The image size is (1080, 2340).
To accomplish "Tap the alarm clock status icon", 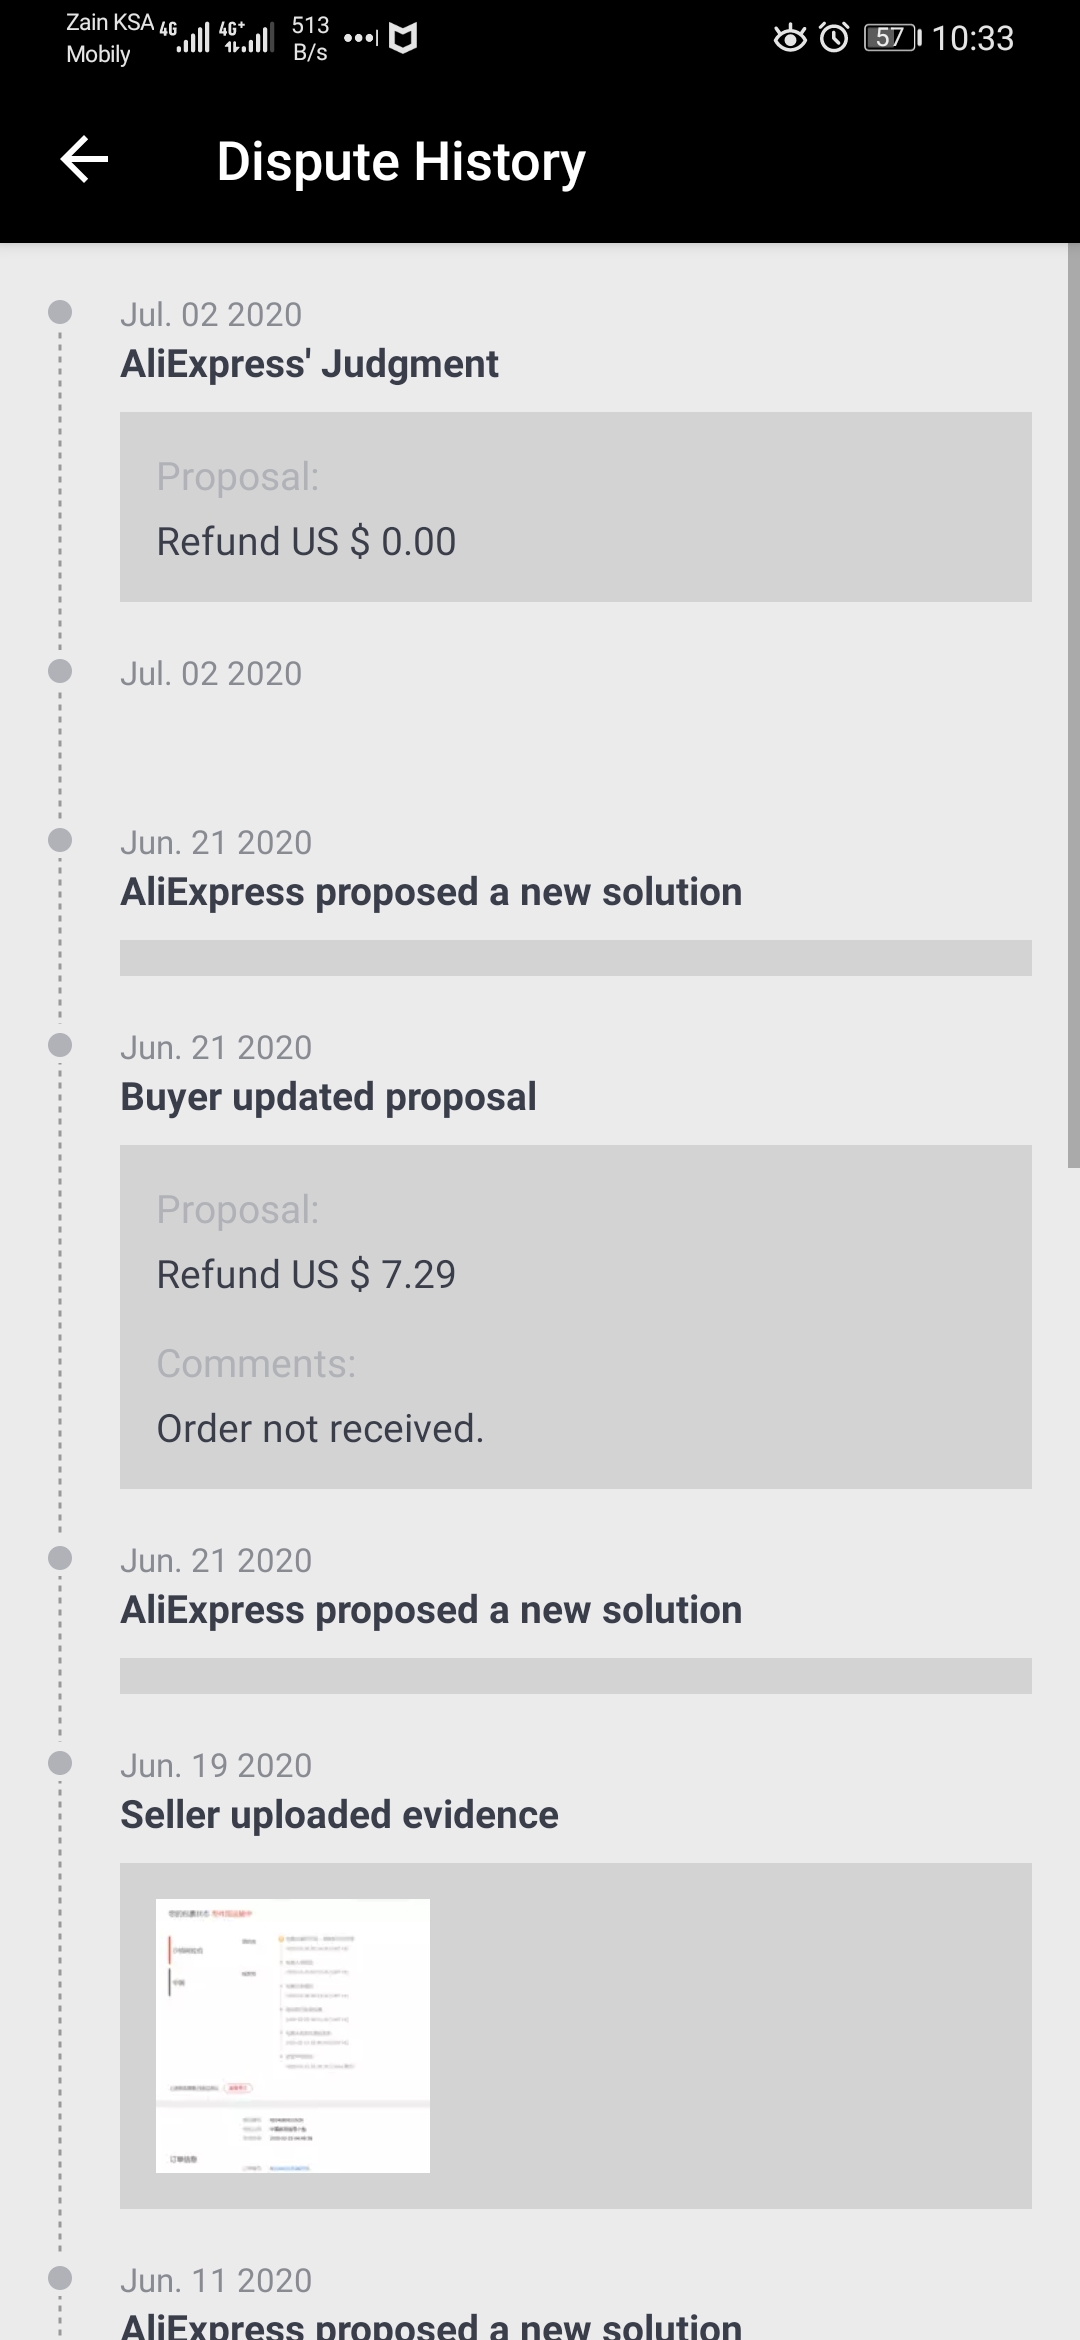I will [x=834, y=38].
